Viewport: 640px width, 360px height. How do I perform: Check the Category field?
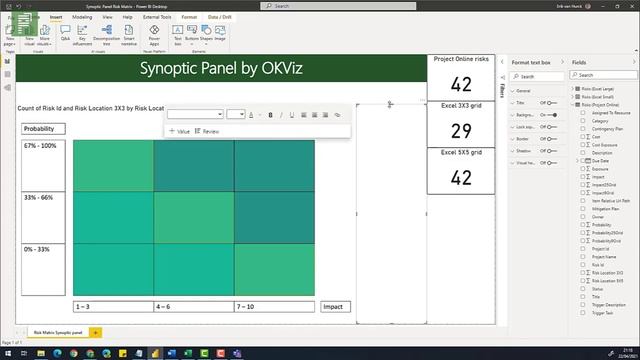(583, 121)
